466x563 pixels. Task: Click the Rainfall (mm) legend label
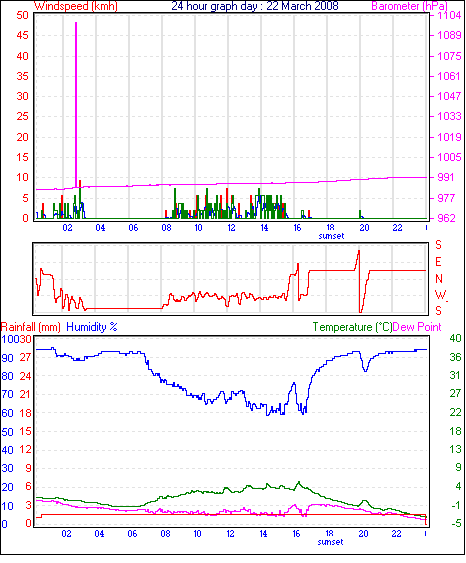[x=31, y=327]
